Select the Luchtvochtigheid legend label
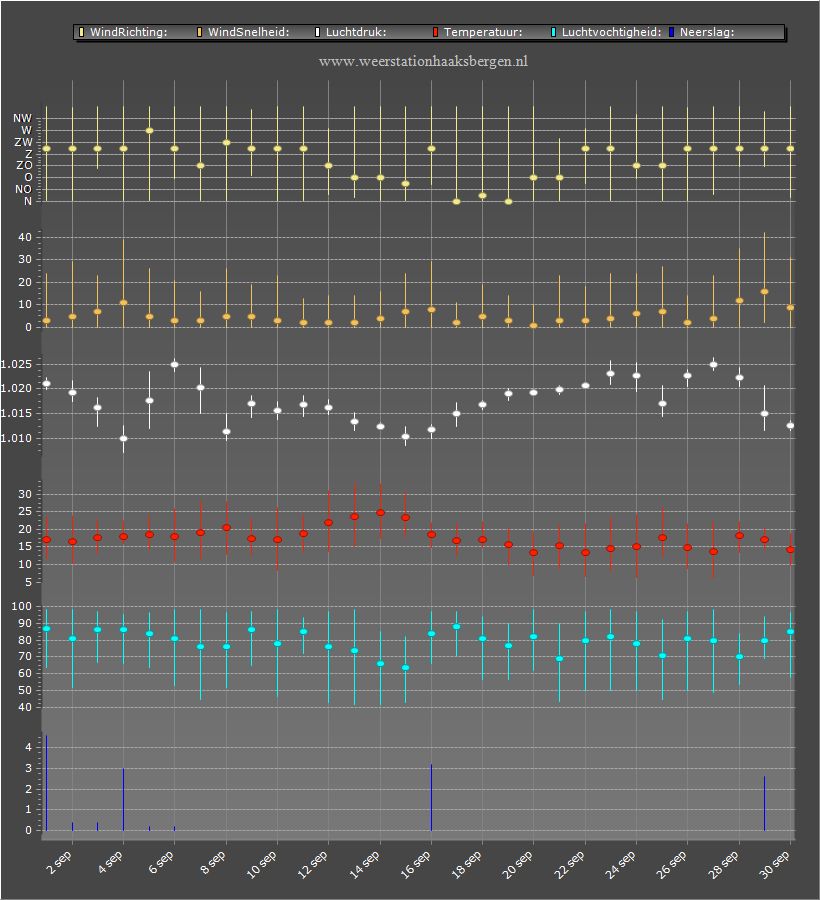Image resolution: width=820 pixels, height=900 pixels. coord(612,32)
